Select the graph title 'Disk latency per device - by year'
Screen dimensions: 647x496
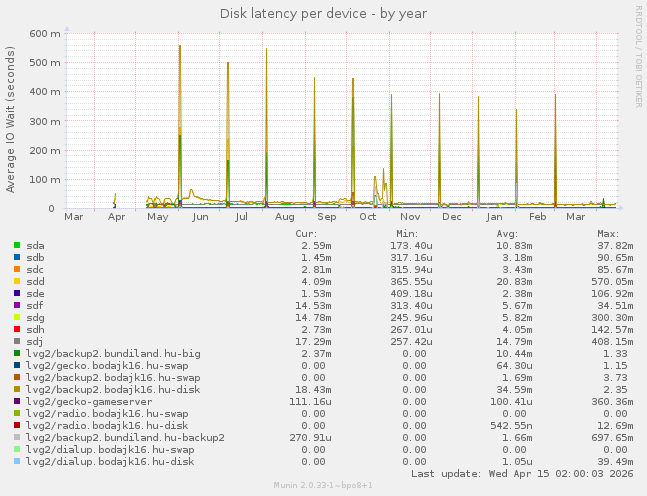(323, 14)
